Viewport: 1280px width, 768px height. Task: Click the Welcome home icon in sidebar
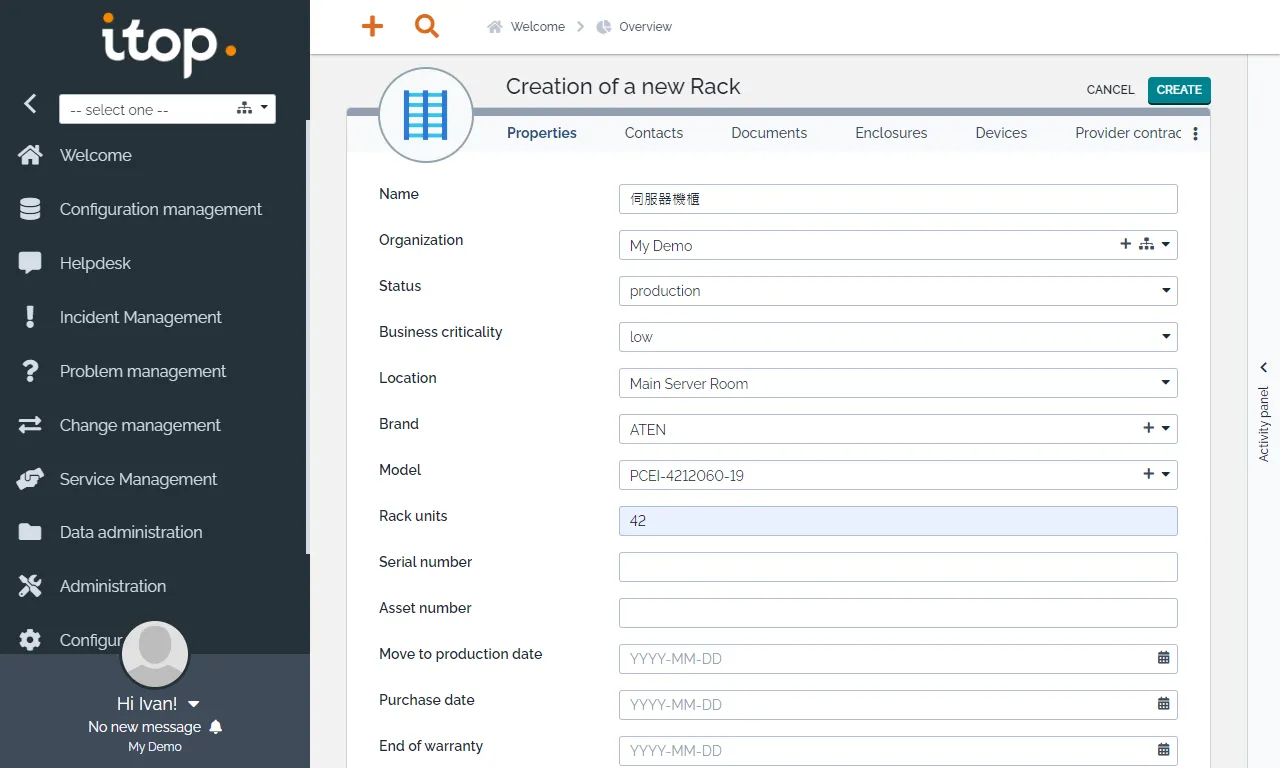30,155
